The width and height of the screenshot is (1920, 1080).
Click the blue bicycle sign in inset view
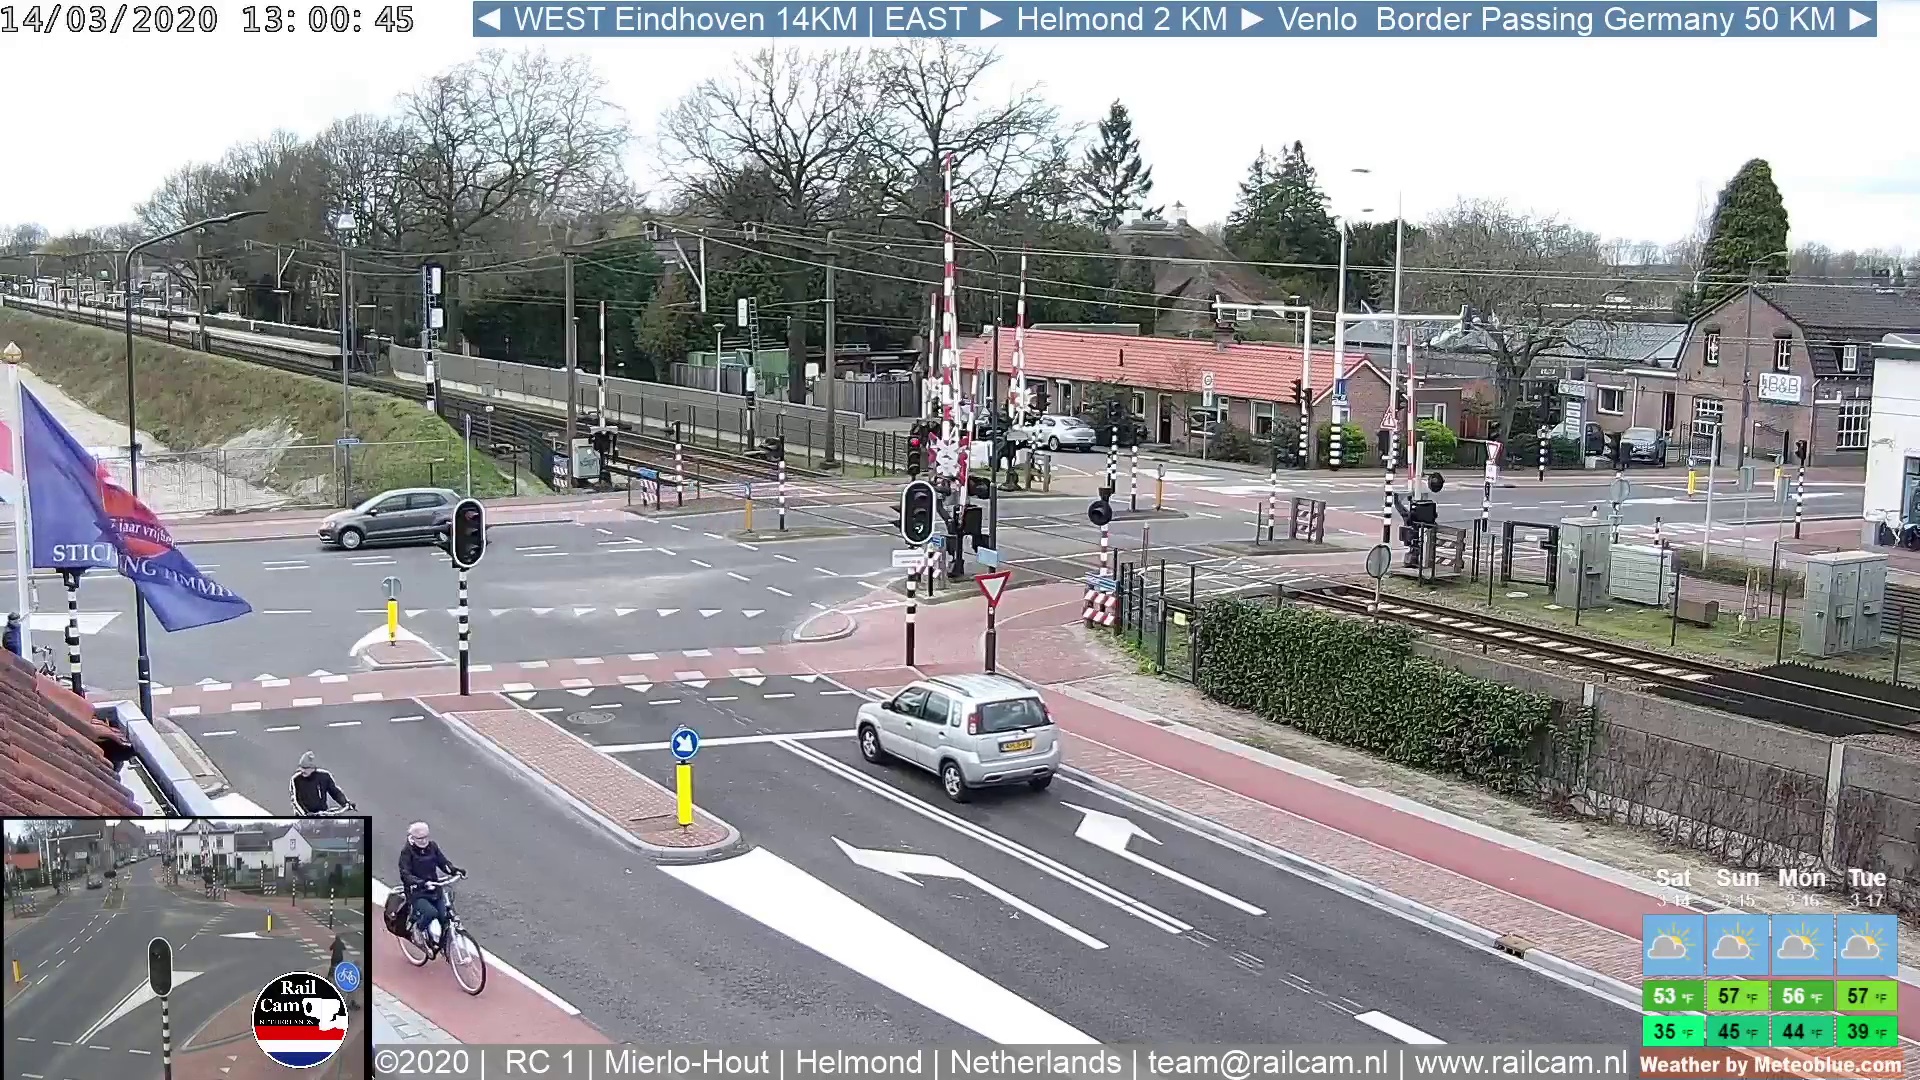[x=347, y=975]
